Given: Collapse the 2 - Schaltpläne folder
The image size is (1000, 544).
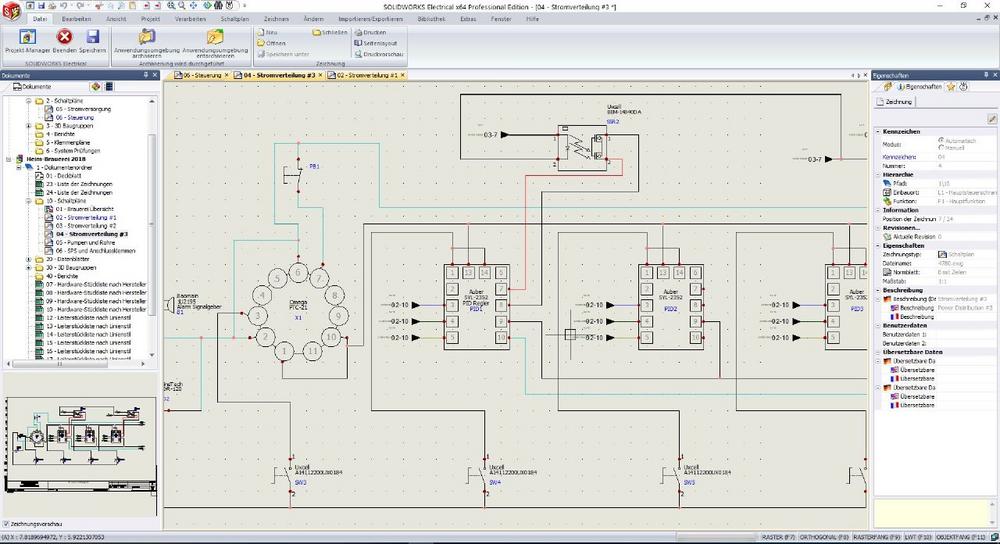Looking at the screenshot, I should coord(29,101).
